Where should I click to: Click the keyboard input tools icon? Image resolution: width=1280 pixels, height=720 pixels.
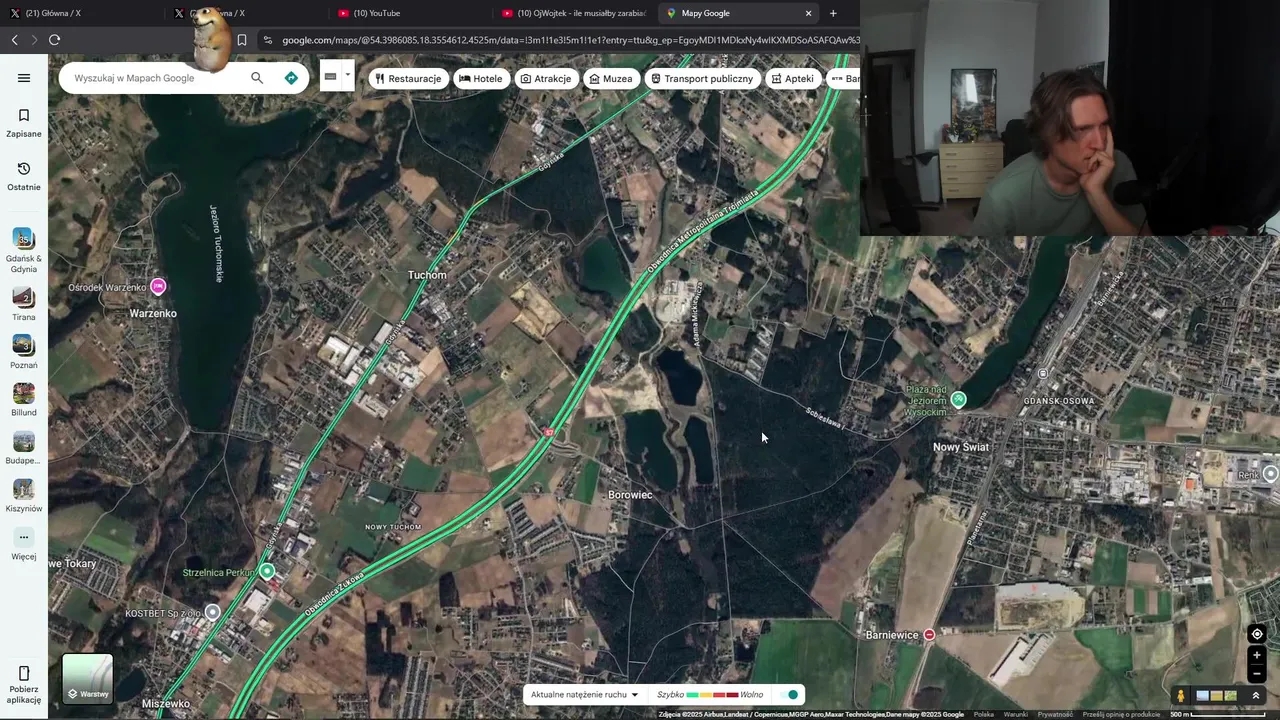coord(330,76)
